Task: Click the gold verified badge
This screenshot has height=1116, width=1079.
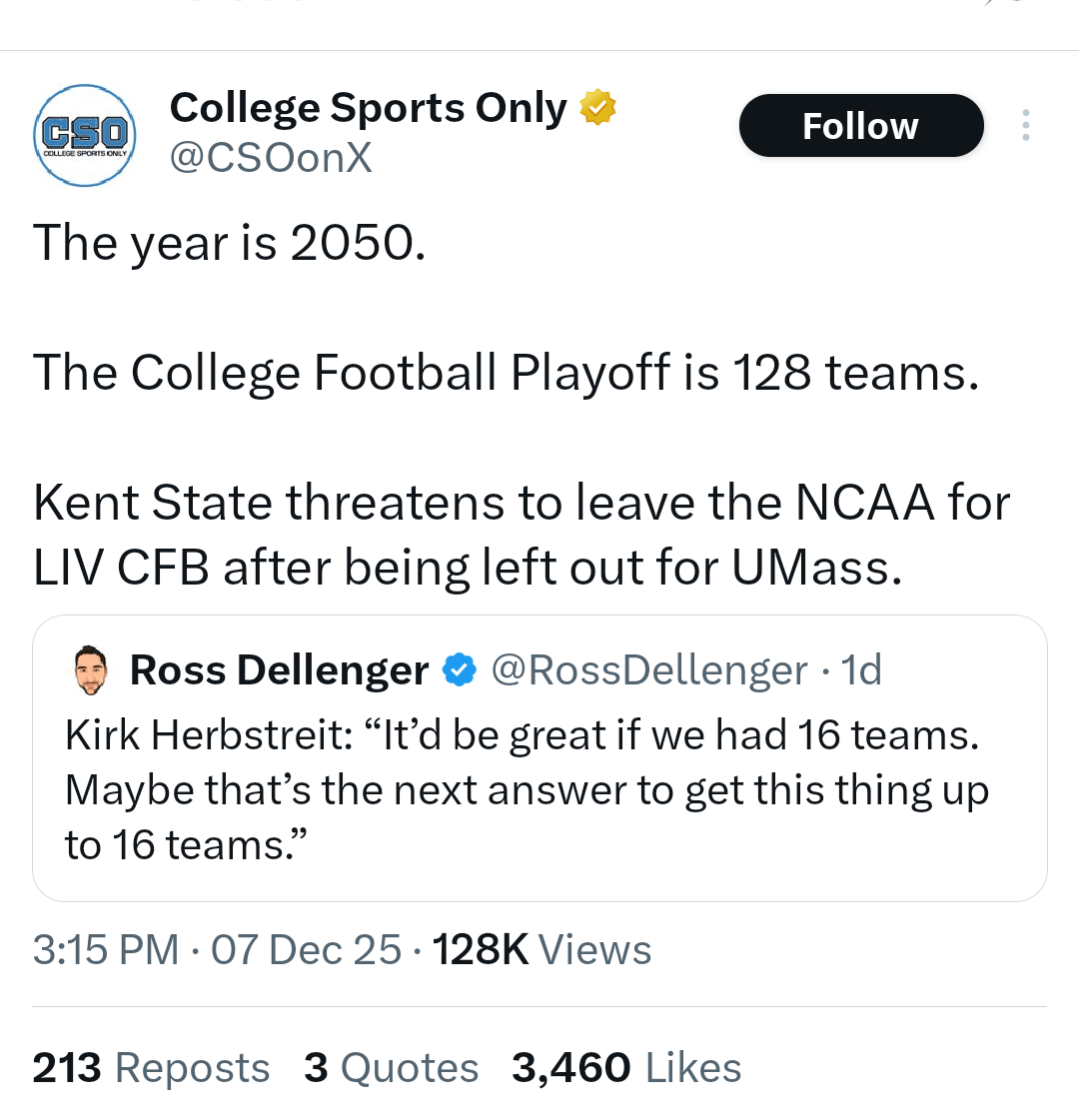Action: [x=598, y=107]
